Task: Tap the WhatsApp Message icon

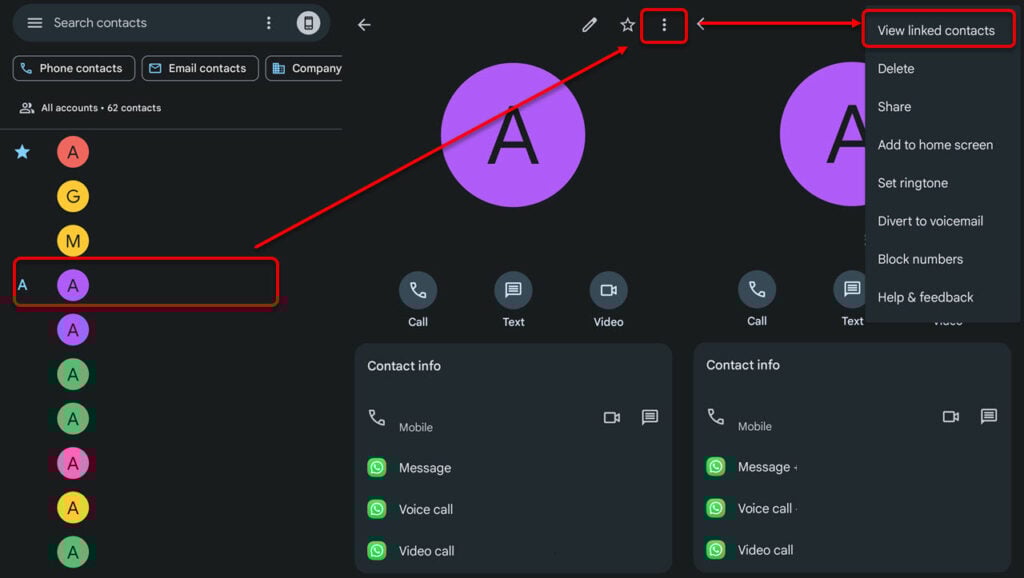Action: tap(375, 467)
